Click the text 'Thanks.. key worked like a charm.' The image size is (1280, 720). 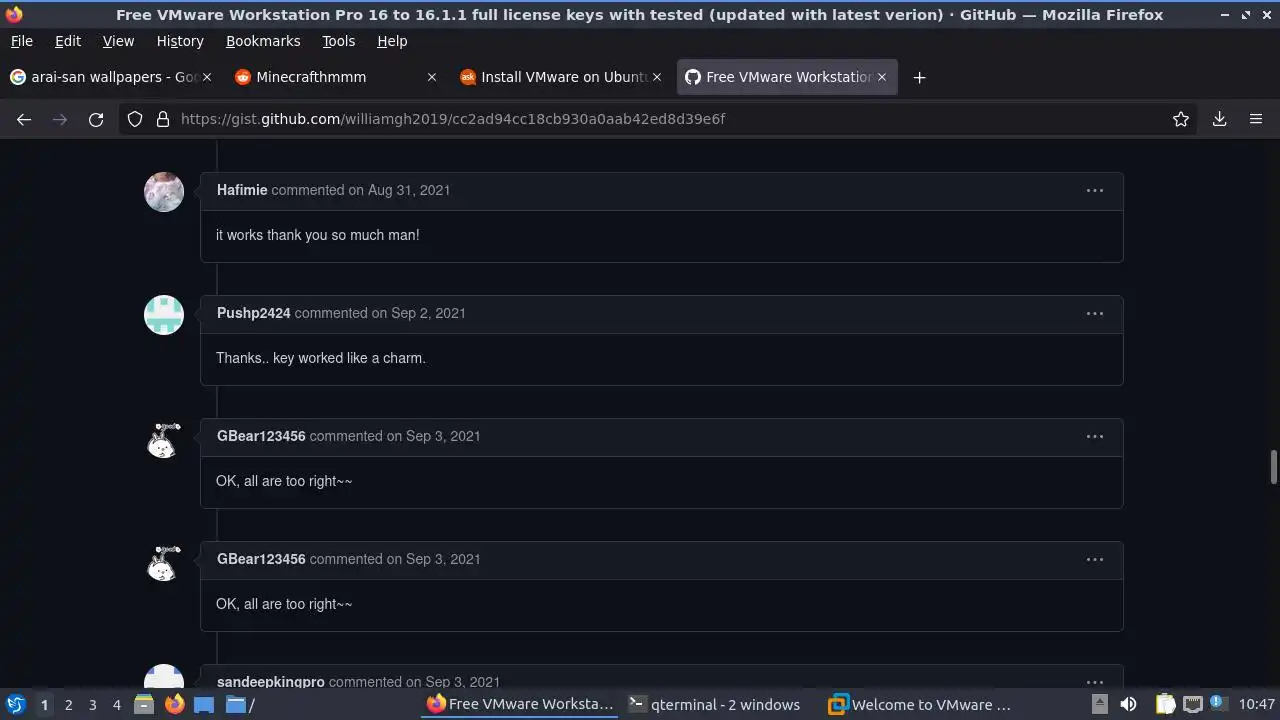tap(321, 358)
